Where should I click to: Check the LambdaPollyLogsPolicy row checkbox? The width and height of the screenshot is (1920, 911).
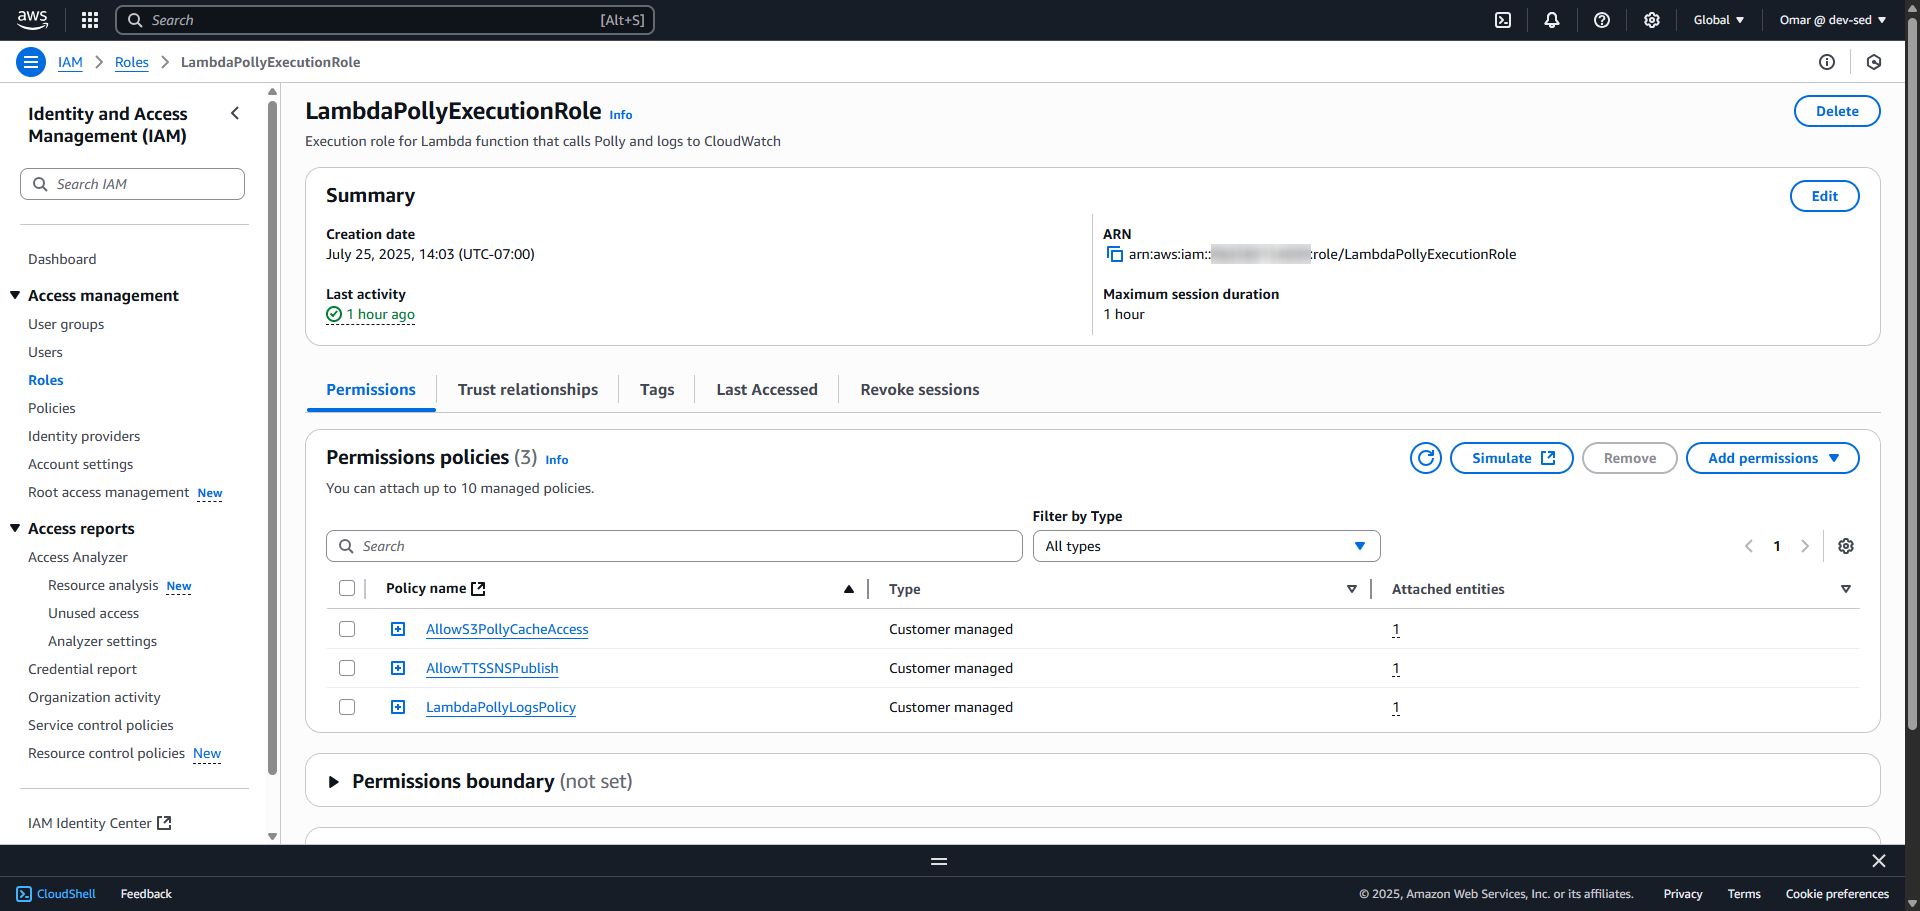(347, 707)
